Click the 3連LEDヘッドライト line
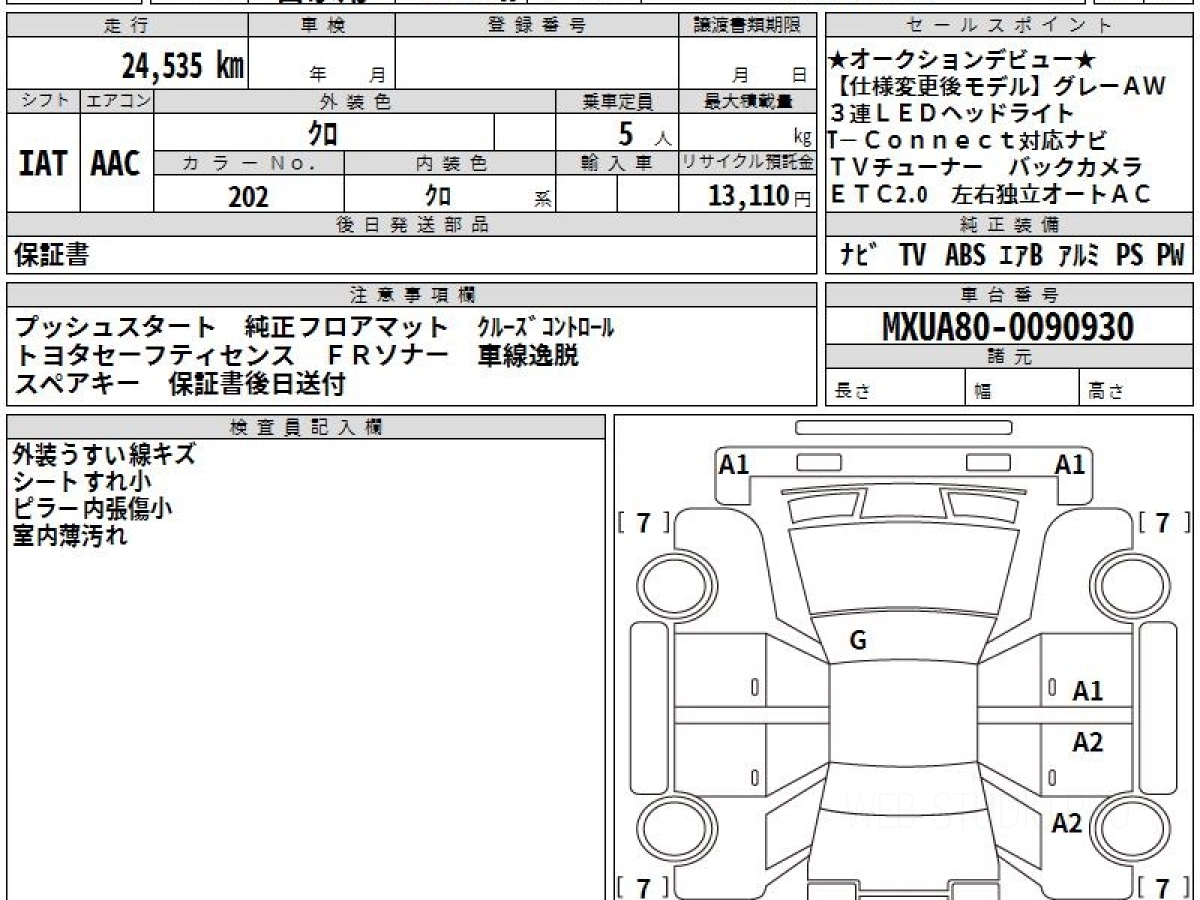Image resolution: width=1200 pixels, height=900 pixels. click(951, 114)
